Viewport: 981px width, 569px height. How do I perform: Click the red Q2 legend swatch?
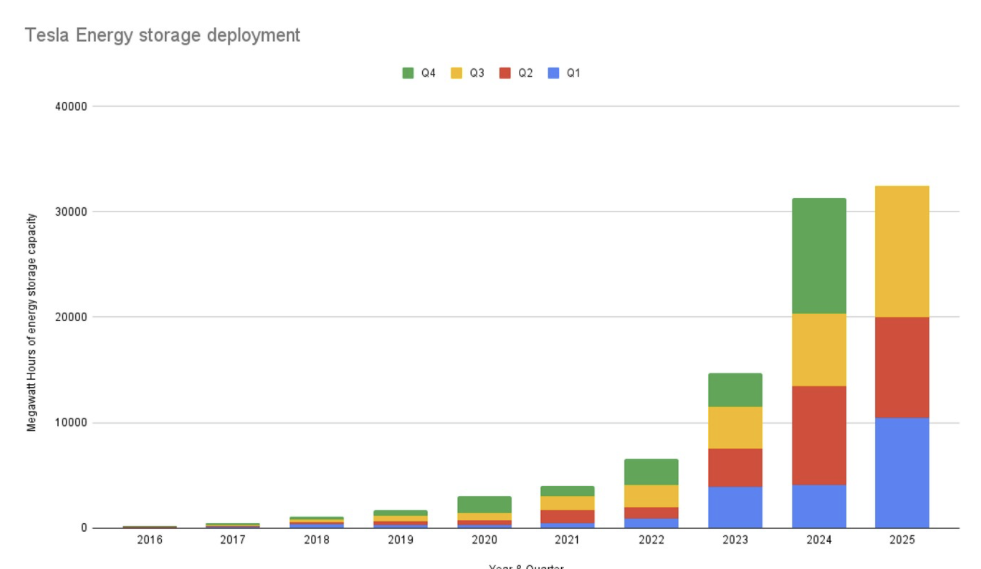506,73
